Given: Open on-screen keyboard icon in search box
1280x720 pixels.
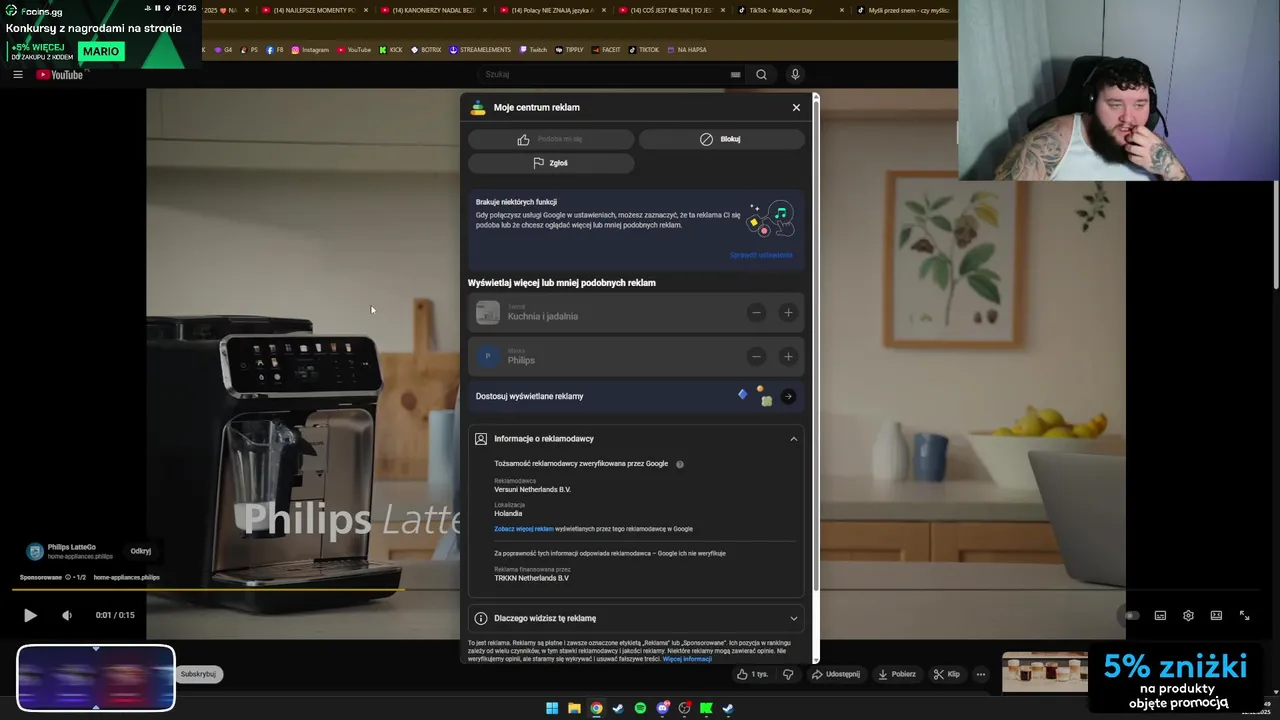Looking at the screenshot, I should [x=736, y=74].
